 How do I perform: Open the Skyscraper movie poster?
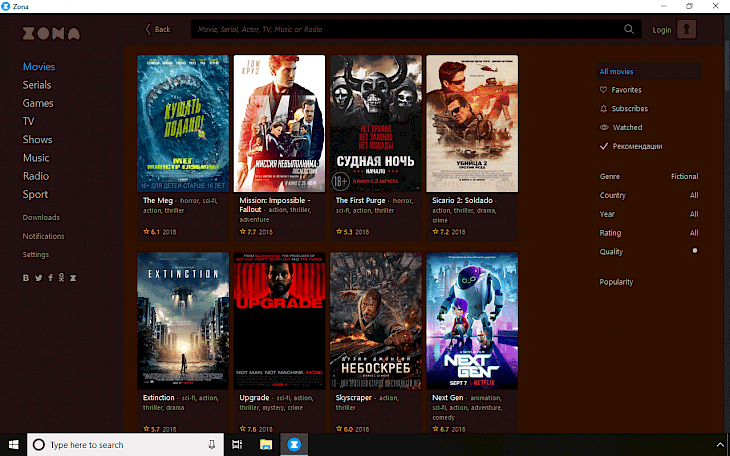coord(376,321)
